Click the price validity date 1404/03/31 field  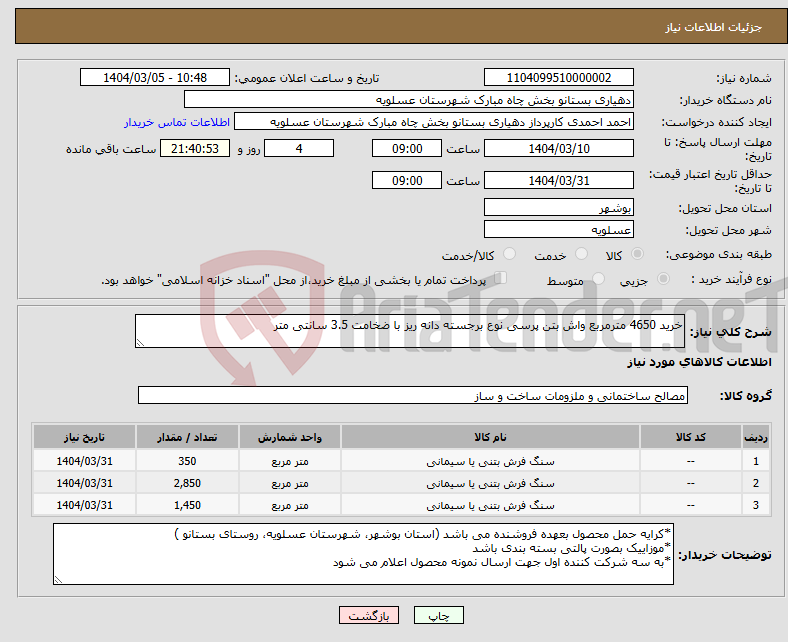coord(558,180)
